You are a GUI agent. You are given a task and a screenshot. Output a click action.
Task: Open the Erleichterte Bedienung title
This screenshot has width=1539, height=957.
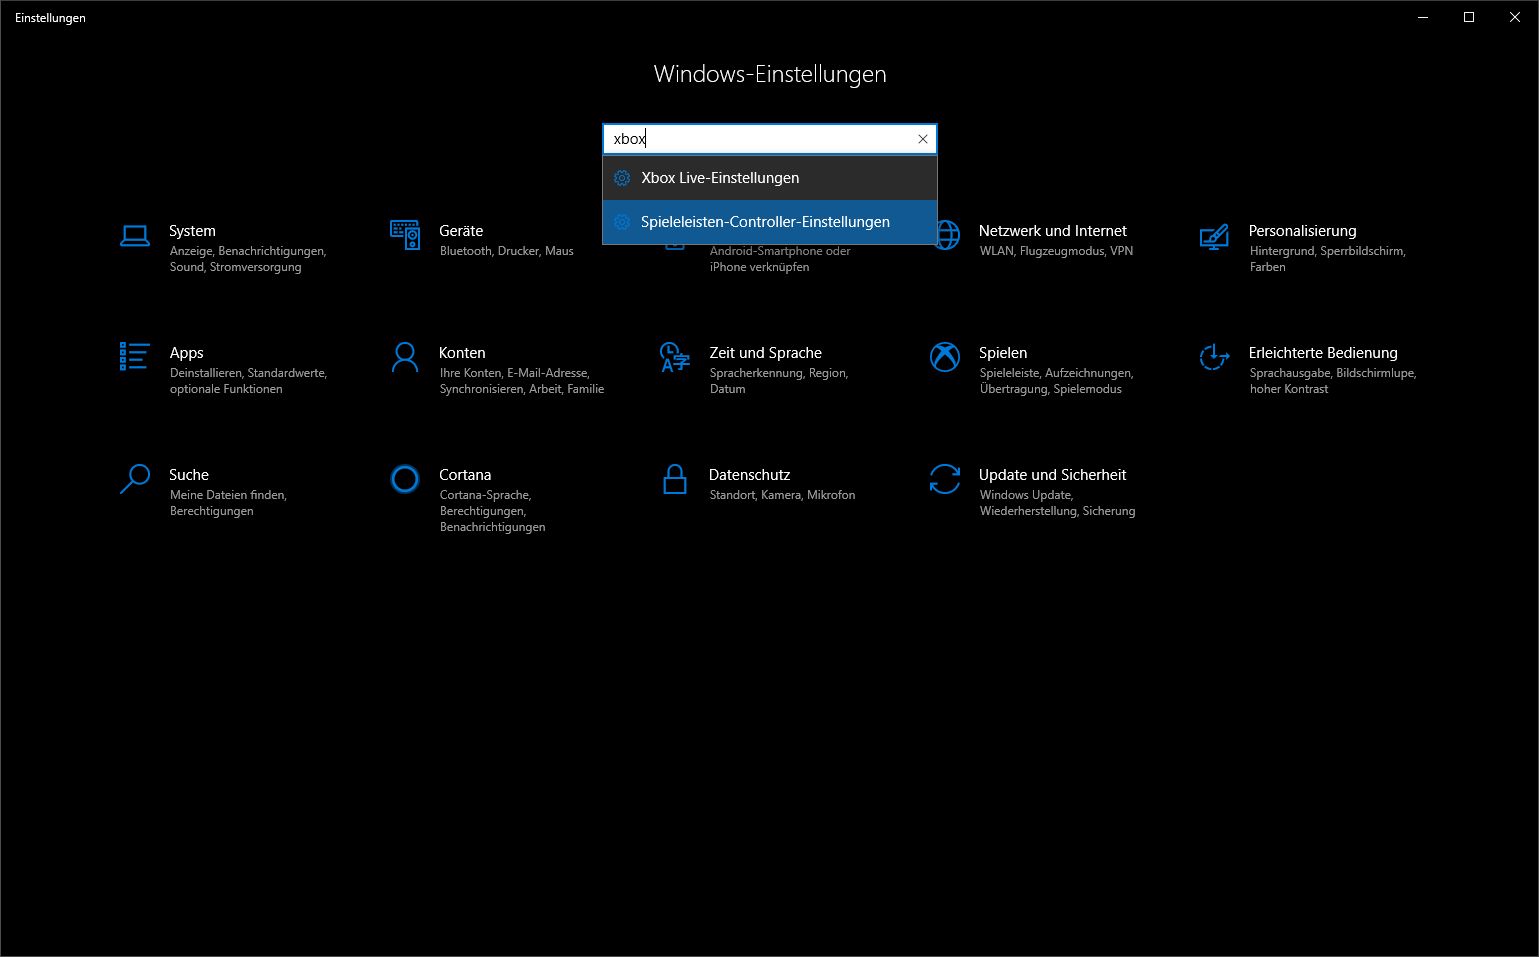click(x=1323, y=353)
